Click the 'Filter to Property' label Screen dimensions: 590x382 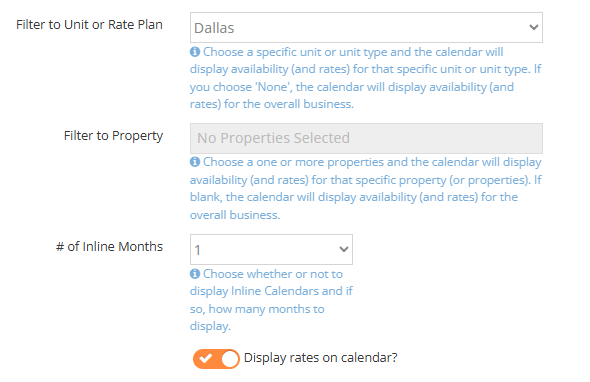click(x=113, y=136)
